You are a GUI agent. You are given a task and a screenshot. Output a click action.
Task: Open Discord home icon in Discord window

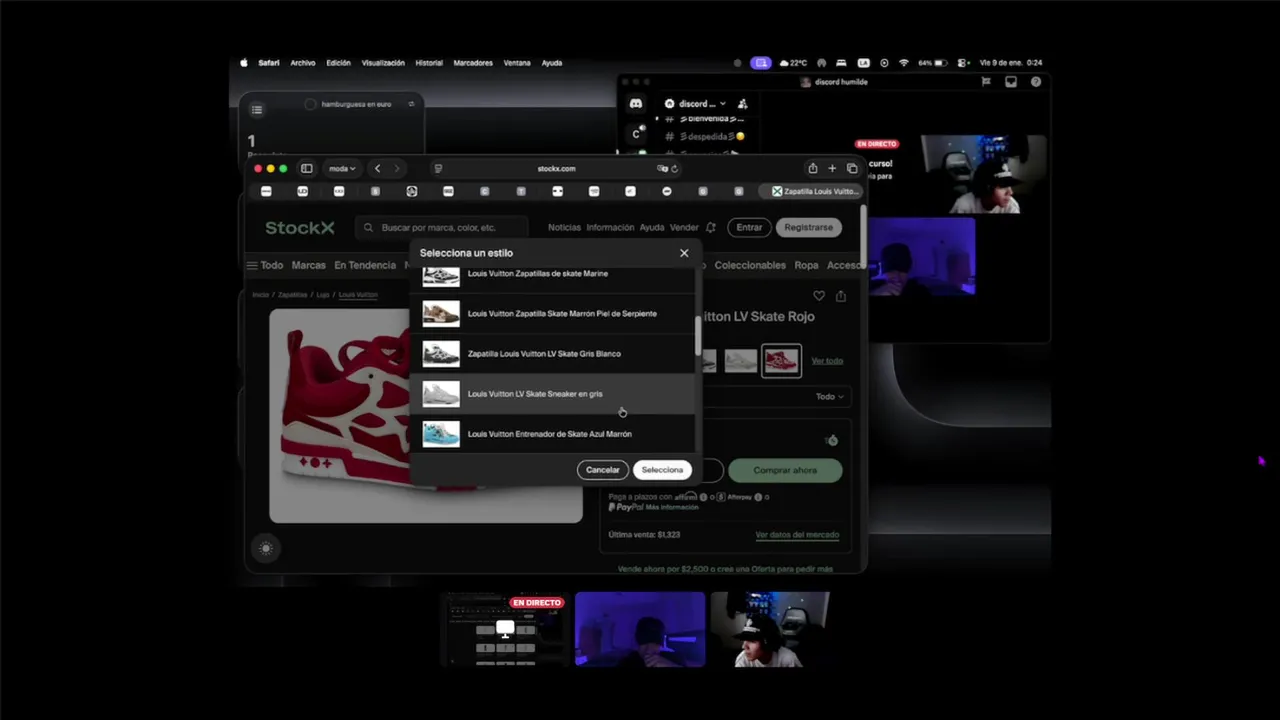636,104
